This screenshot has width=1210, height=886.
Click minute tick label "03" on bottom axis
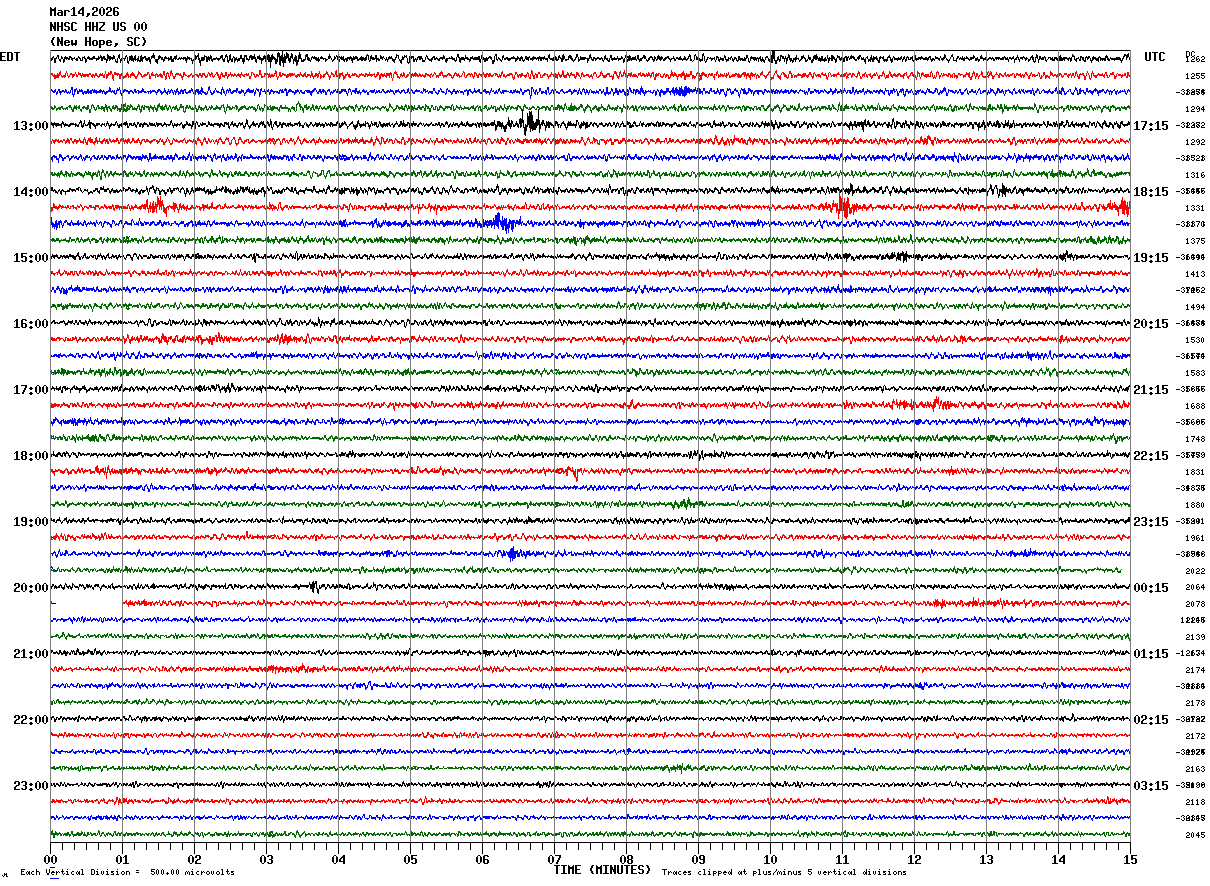[266, 859]
